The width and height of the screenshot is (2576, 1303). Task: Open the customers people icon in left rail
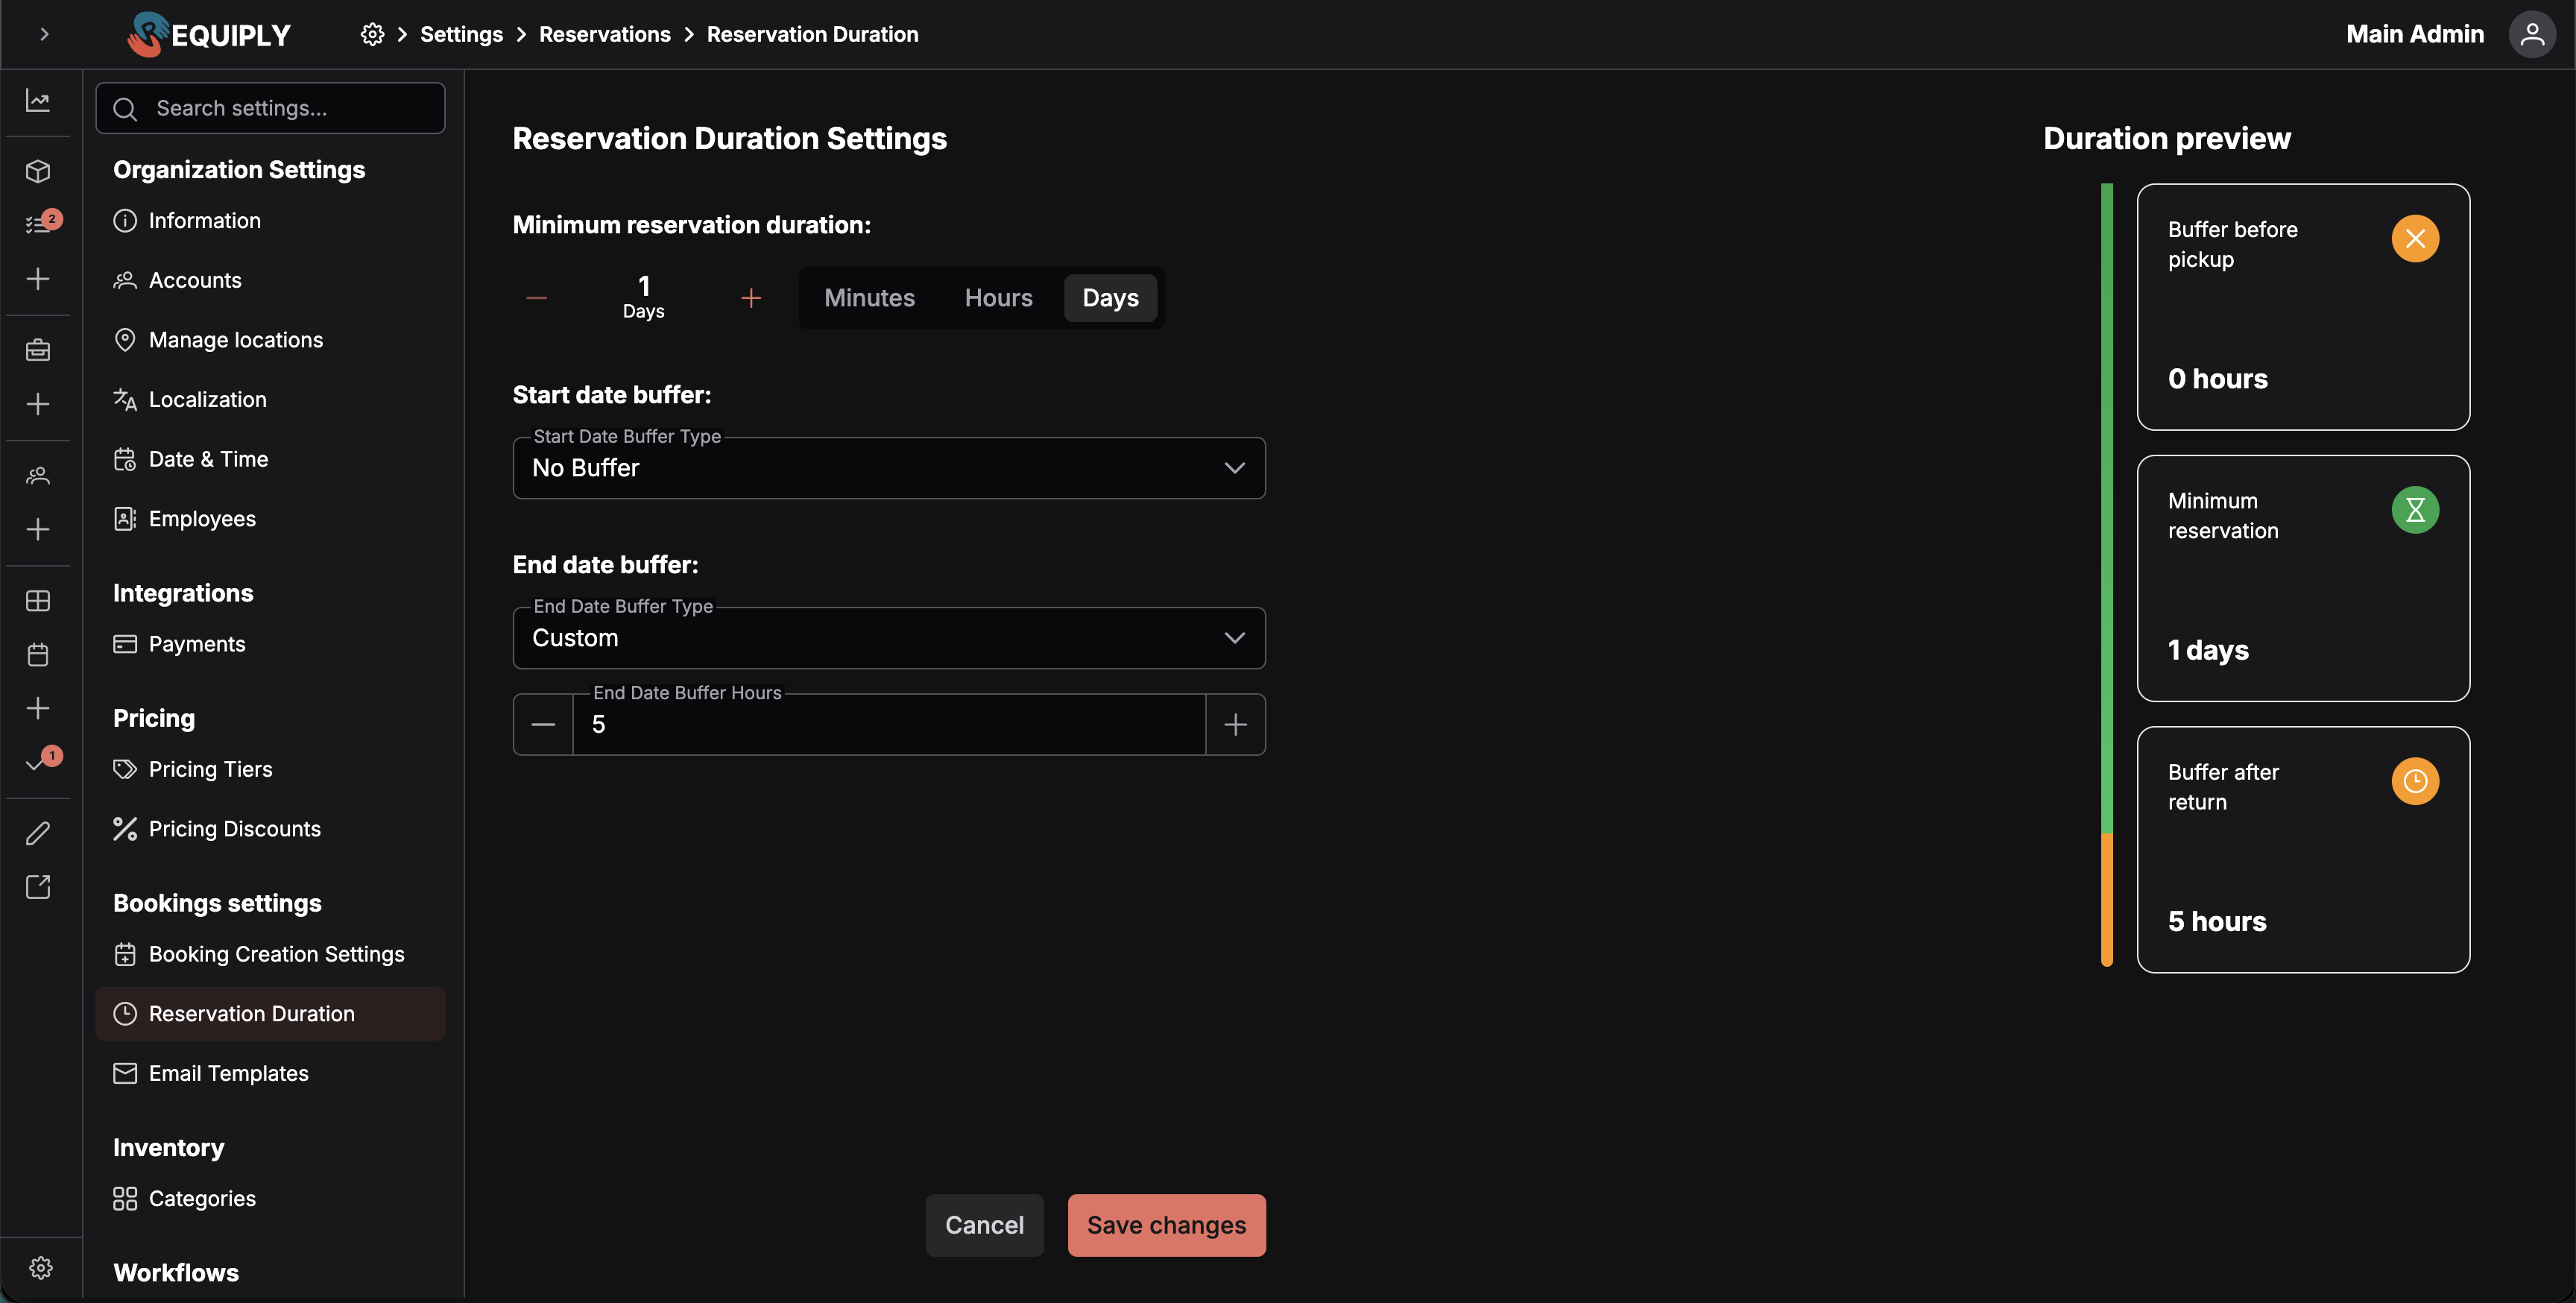click(38, 476)
